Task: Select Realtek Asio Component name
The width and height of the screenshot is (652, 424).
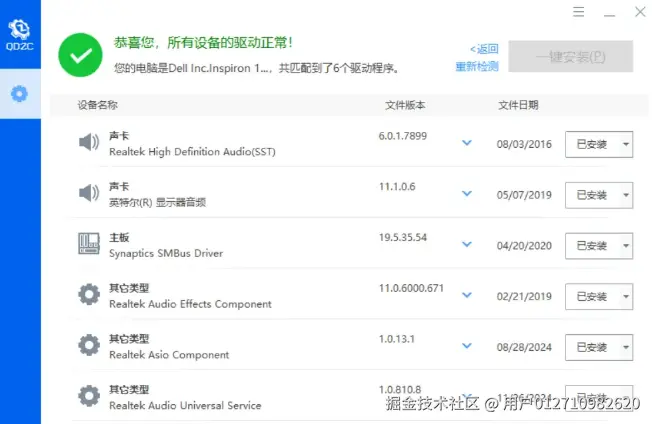Action: (169, 355)
